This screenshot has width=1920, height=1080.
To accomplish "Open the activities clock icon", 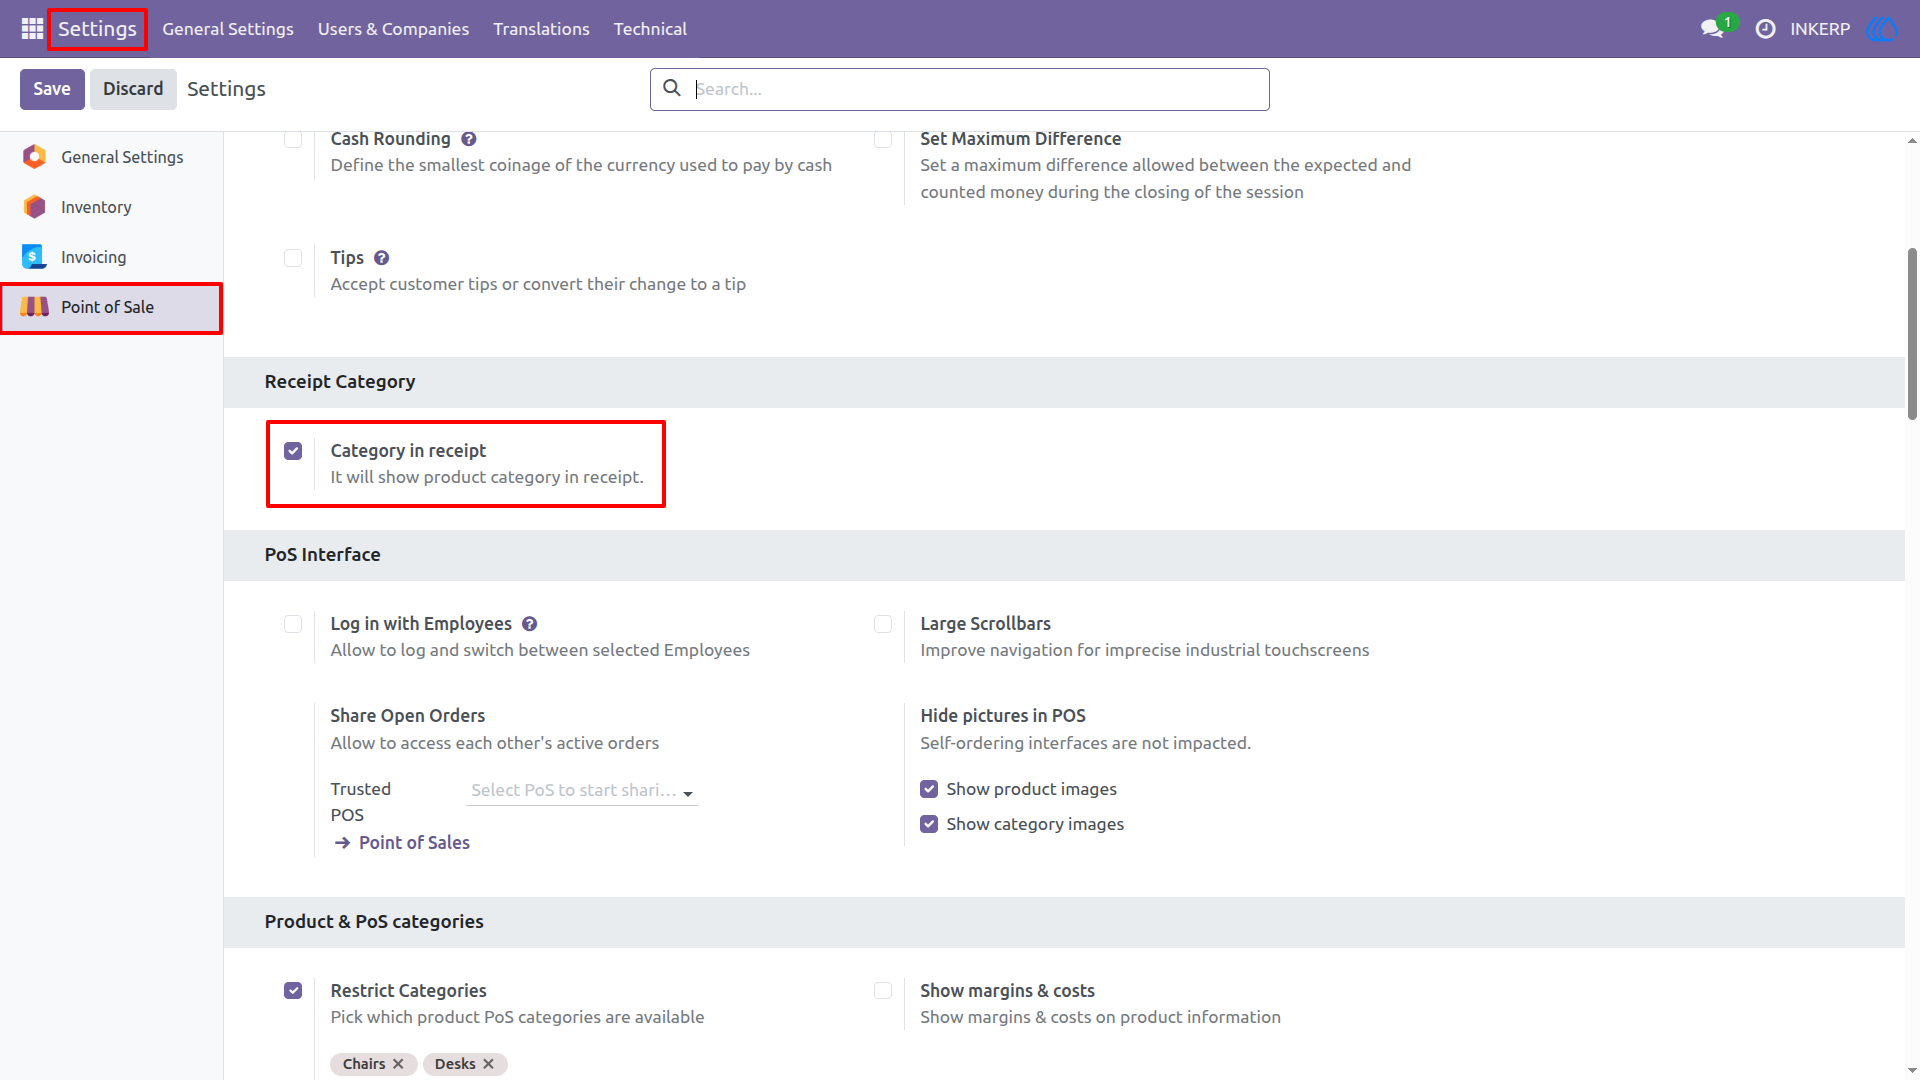I will [1766, 29].
